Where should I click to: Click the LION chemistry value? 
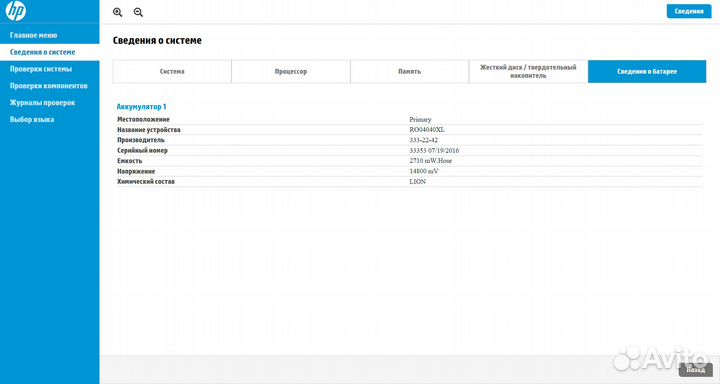[x=417, y=181]
